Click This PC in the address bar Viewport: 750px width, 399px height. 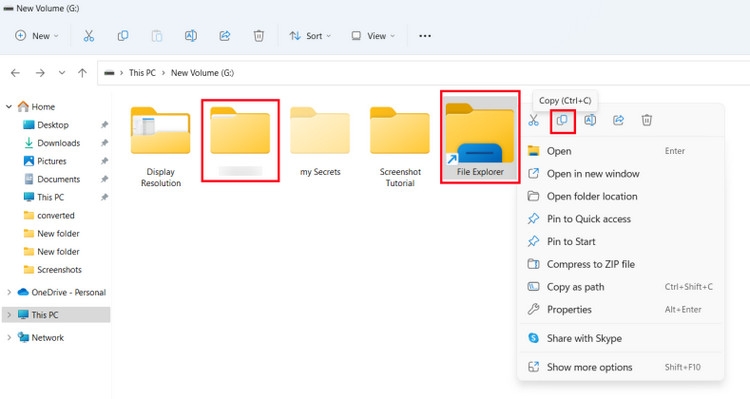142,73
